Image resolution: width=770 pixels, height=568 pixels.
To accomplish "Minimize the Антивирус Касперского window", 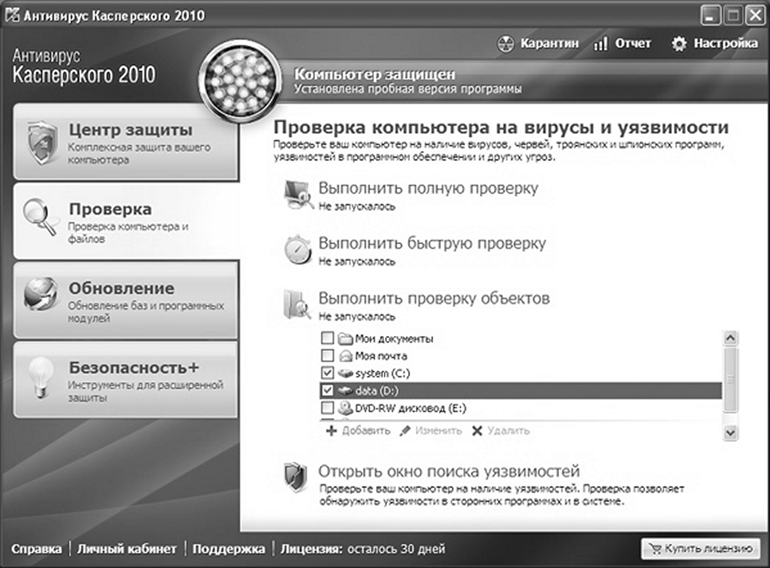I will click(710, 15).
